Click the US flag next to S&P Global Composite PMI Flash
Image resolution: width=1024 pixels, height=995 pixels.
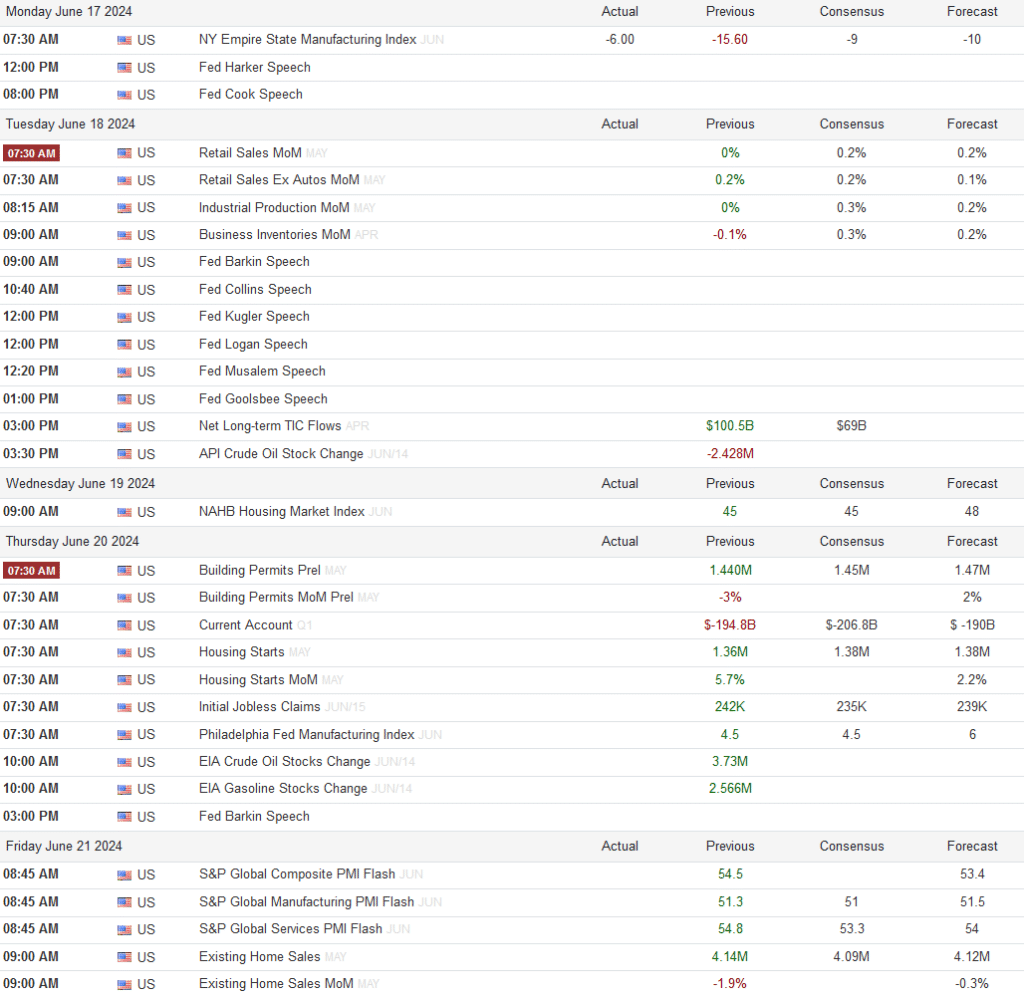(124, 876)
